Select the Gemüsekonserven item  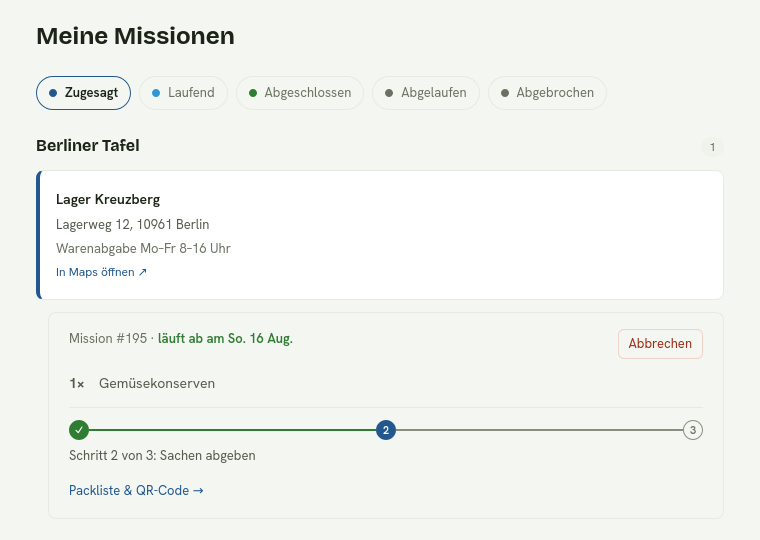pos(157,383)
